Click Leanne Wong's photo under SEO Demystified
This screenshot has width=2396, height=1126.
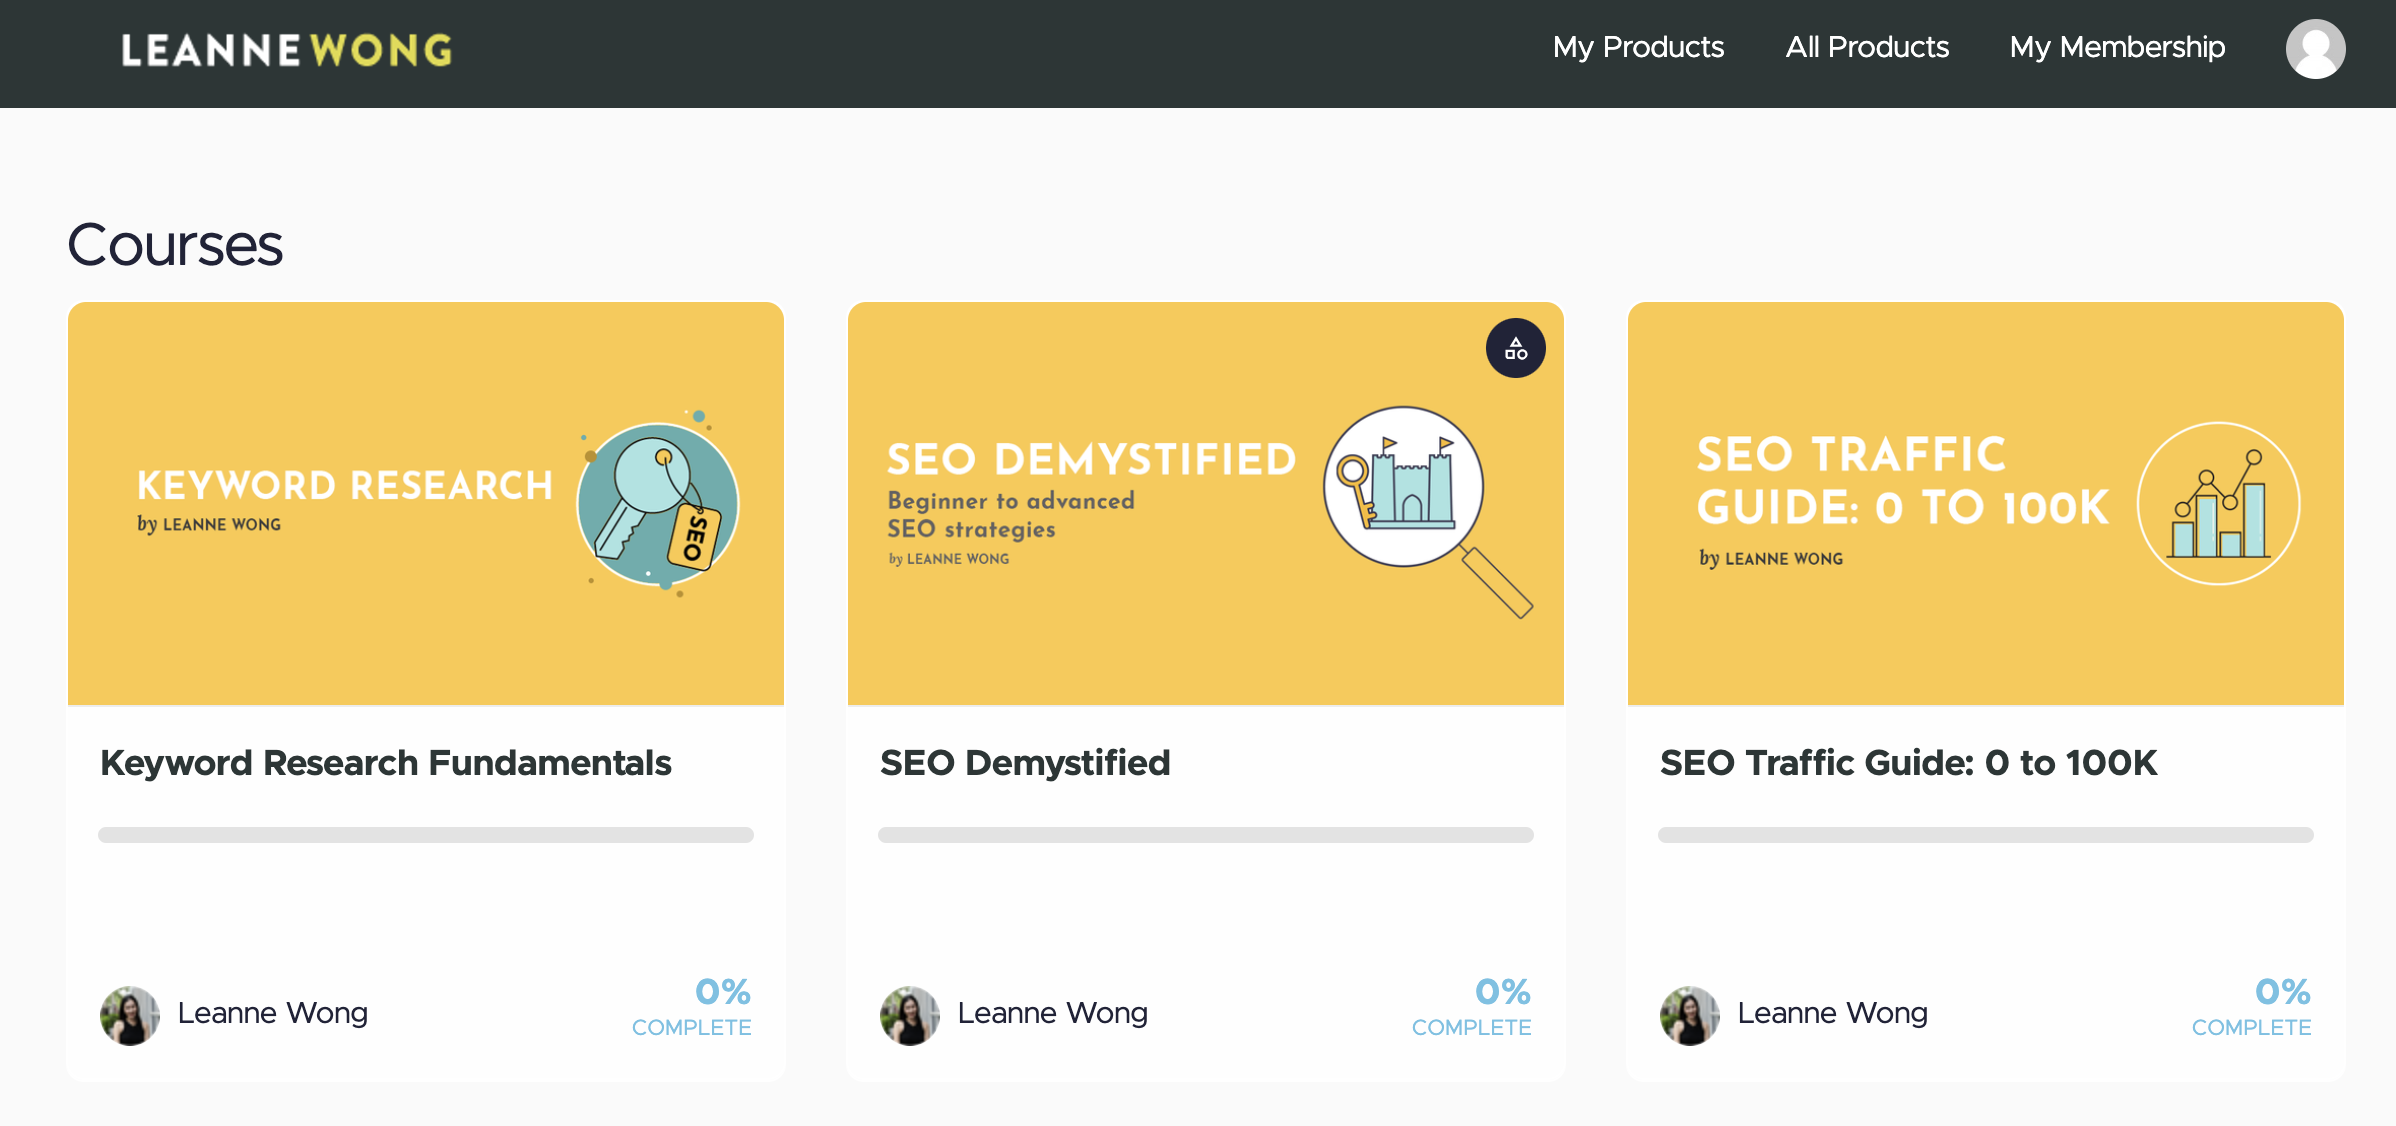point(910,1015)
